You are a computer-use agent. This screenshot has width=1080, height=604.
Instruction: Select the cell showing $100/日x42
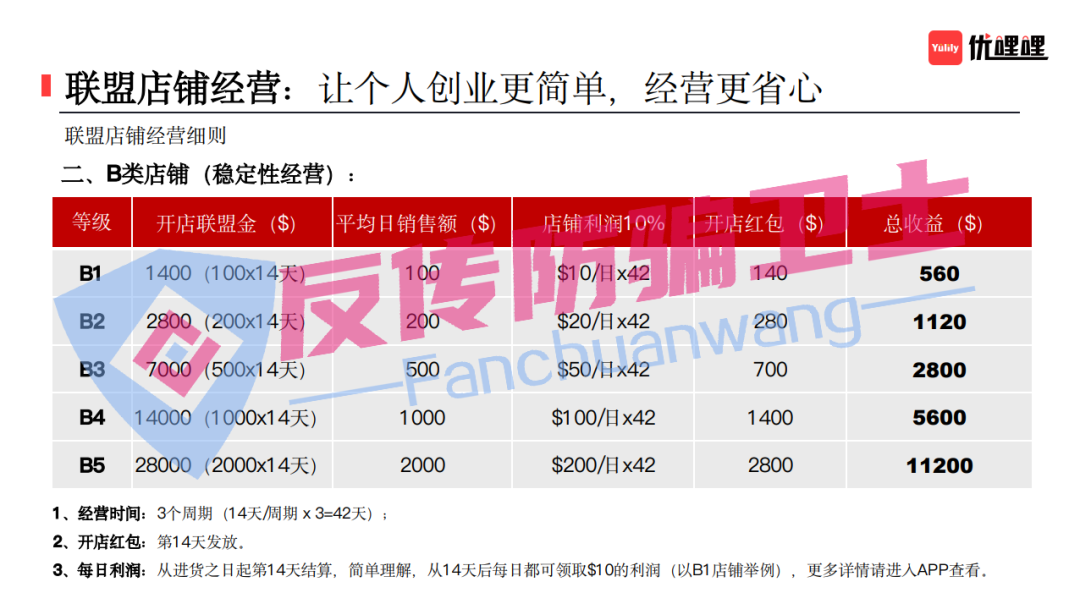pos(601,417)
